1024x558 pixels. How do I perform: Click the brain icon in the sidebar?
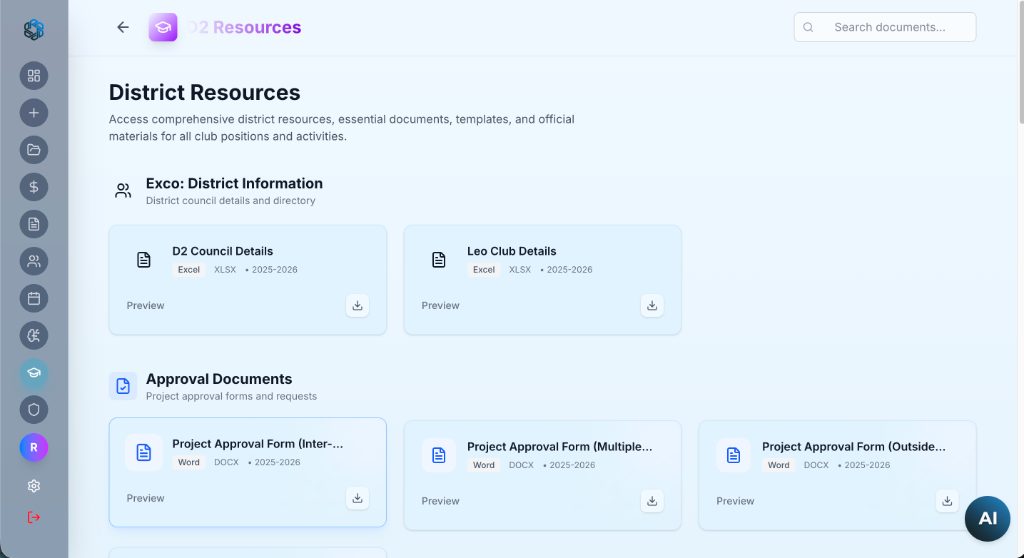click(x=34, y=336)
